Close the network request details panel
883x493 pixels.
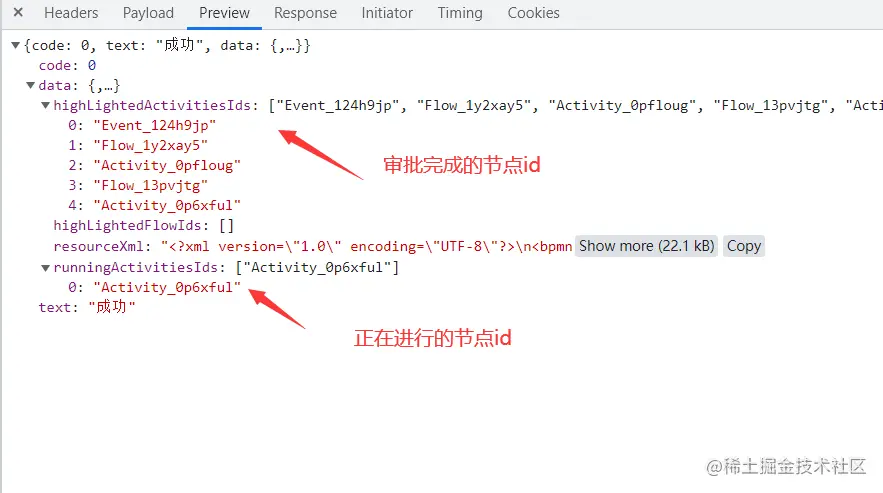[18, 12]
